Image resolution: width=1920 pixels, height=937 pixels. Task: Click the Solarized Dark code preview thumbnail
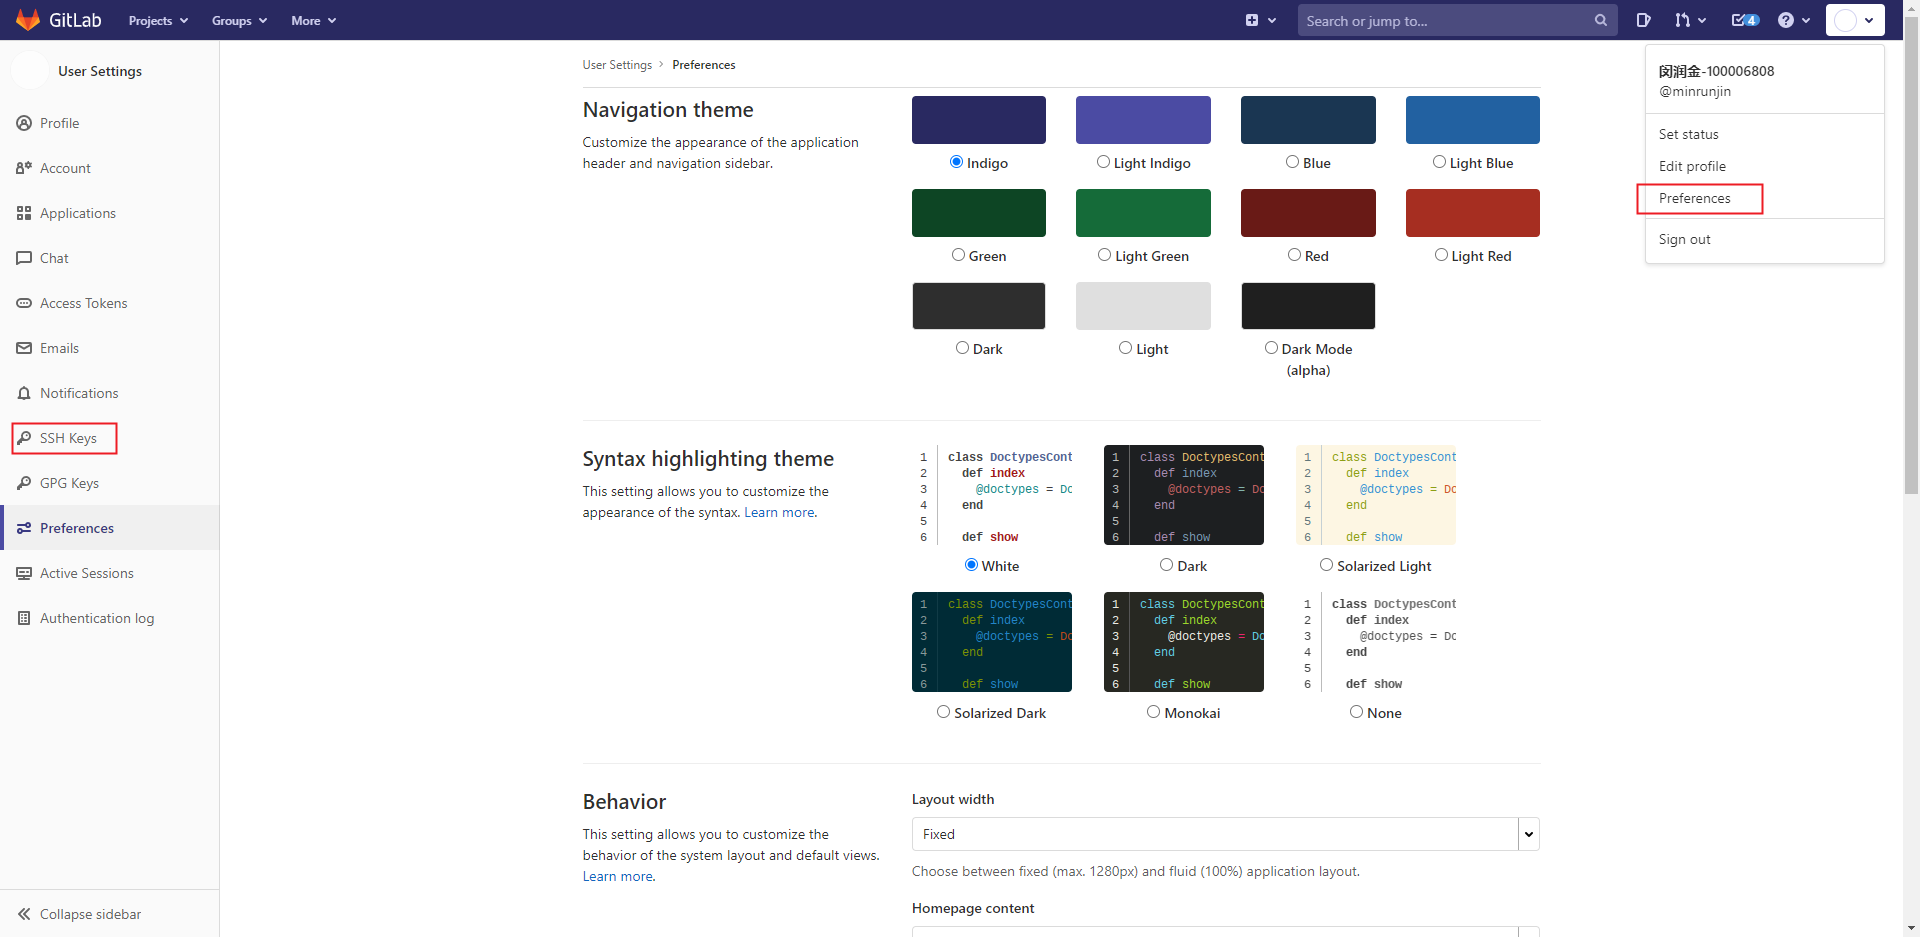(x=991, y=642)
